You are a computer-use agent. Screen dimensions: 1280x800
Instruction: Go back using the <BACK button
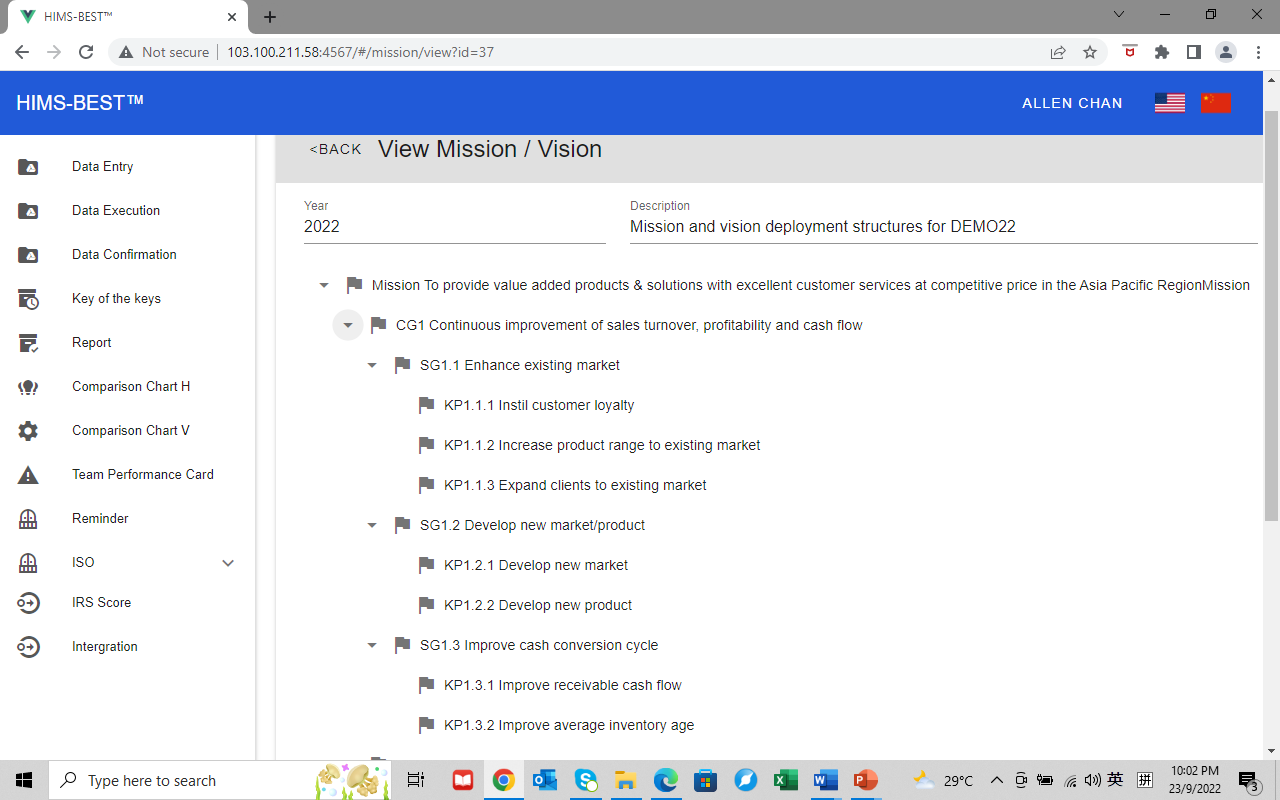coord(336,149)
